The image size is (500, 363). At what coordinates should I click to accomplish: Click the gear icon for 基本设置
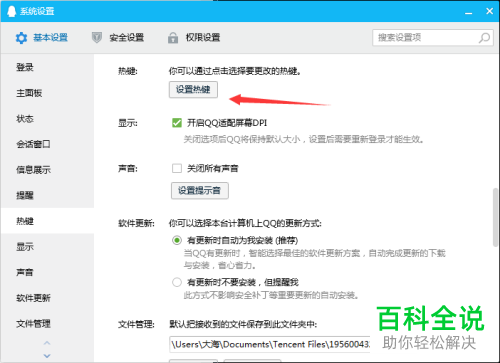coord(22,38)
